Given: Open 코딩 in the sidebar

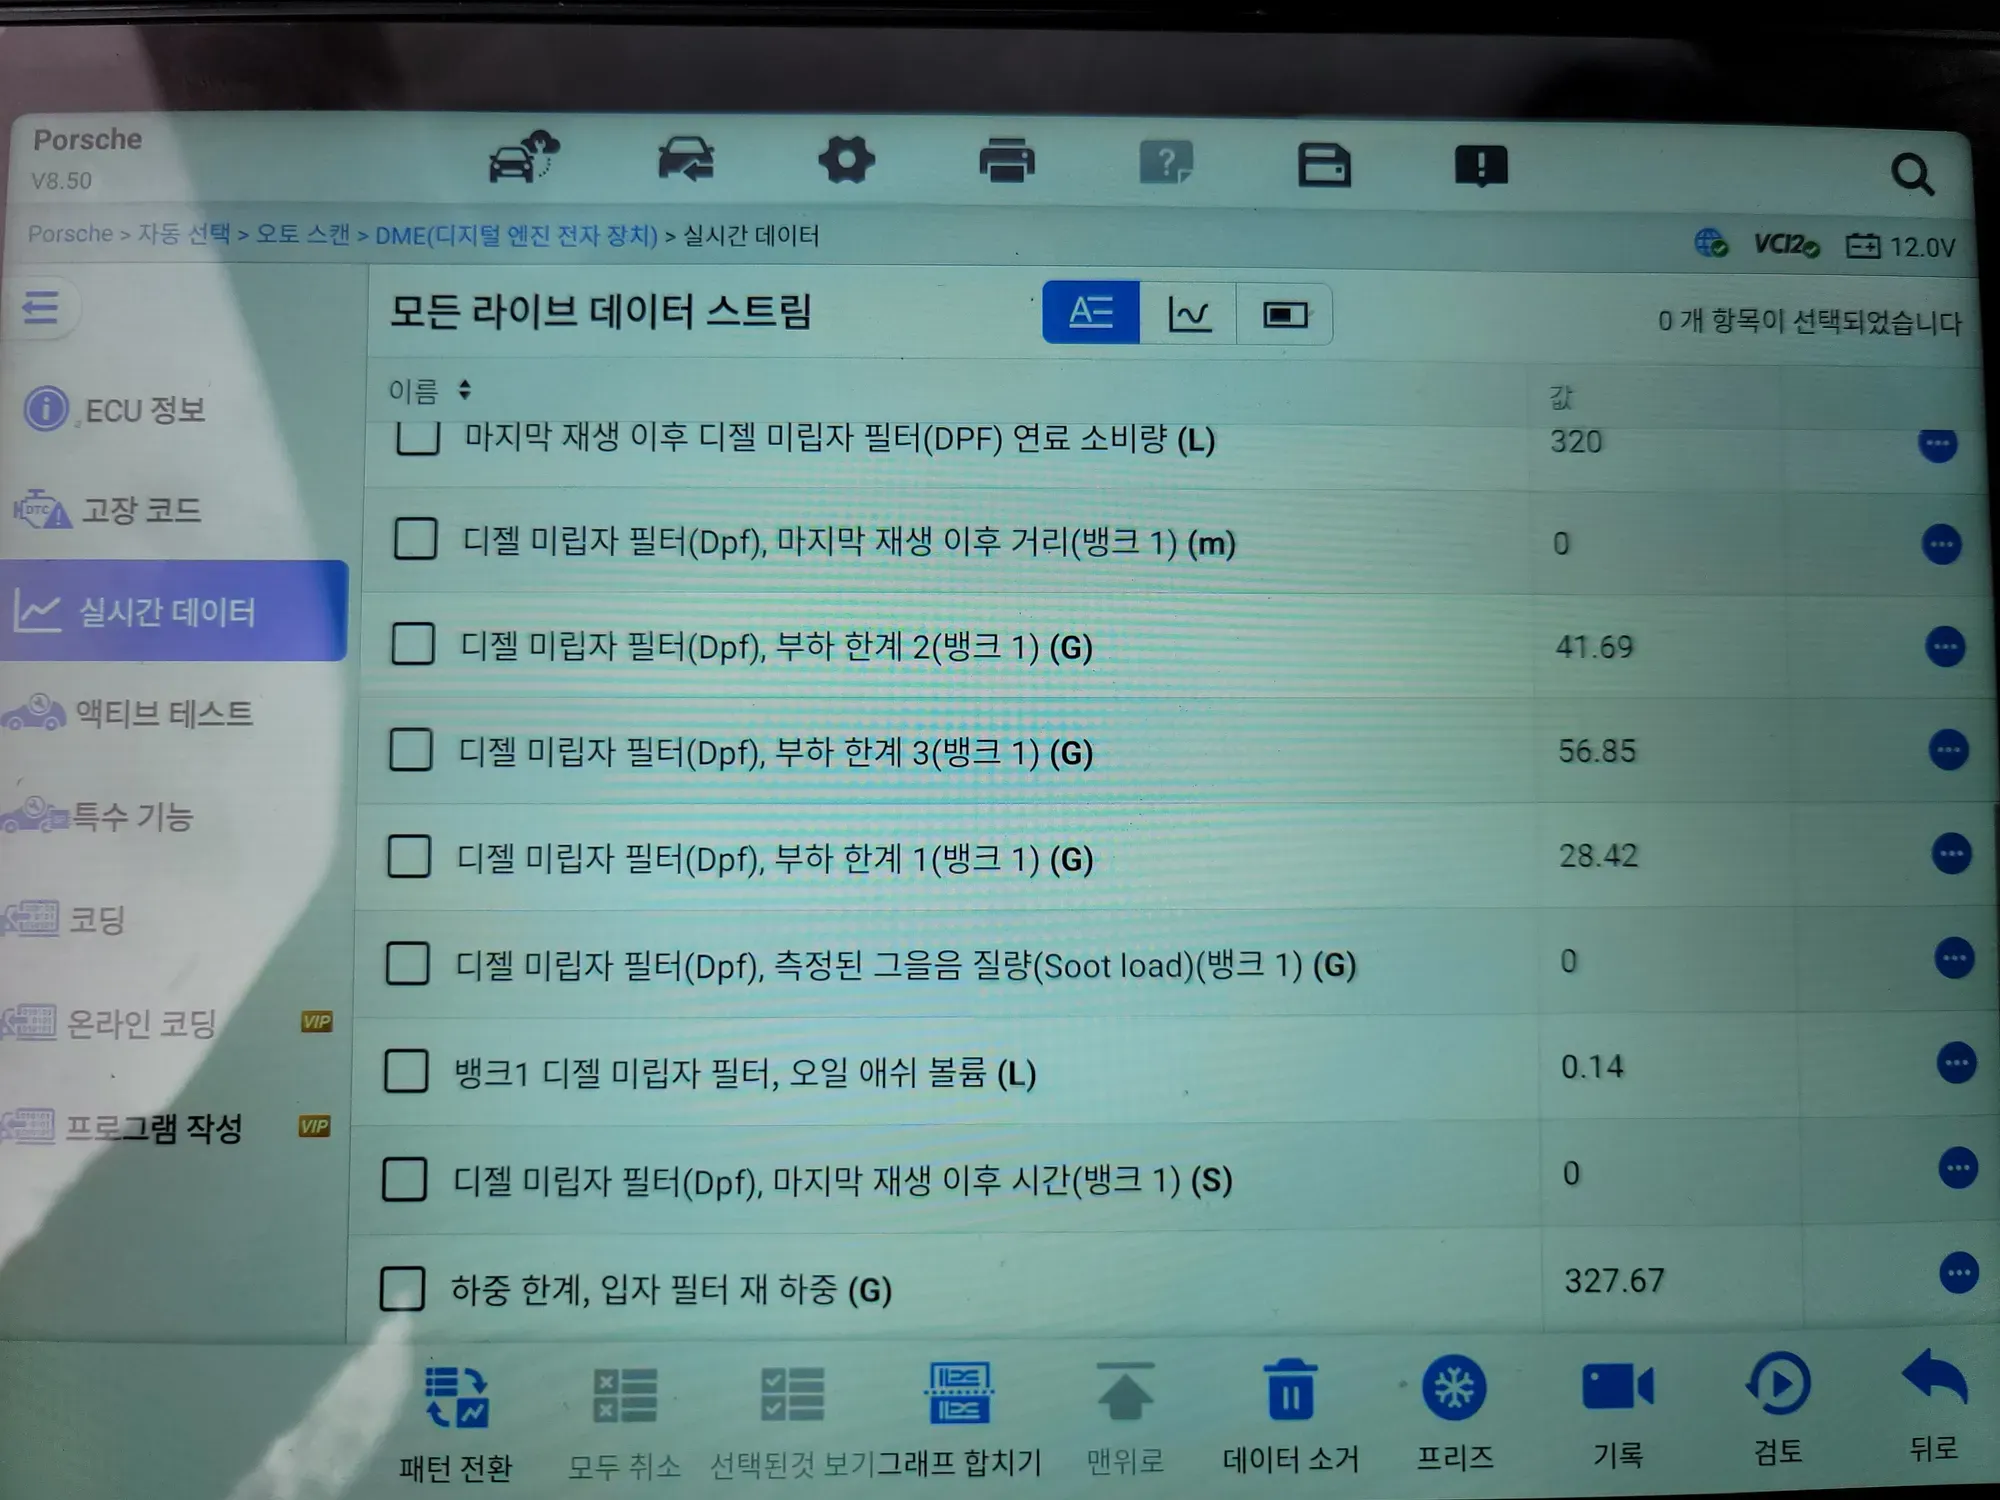Looking at the screenshot, I should [64, 919].
